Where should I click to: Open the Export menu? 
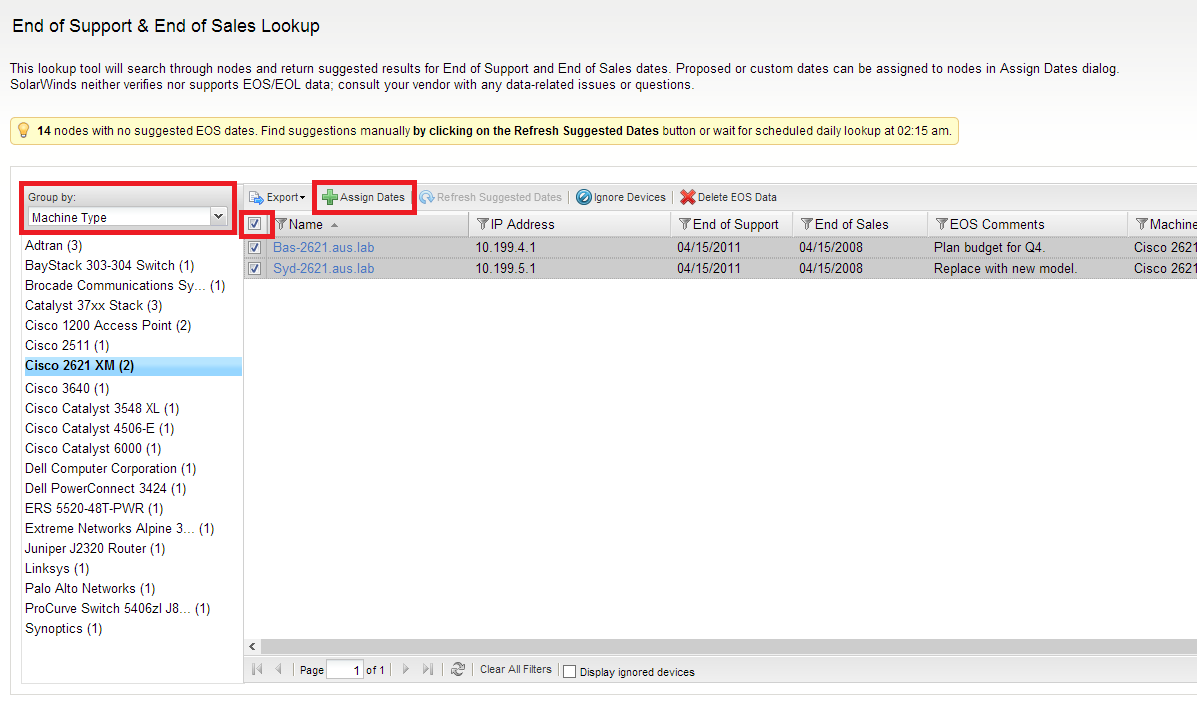point(277,197)
